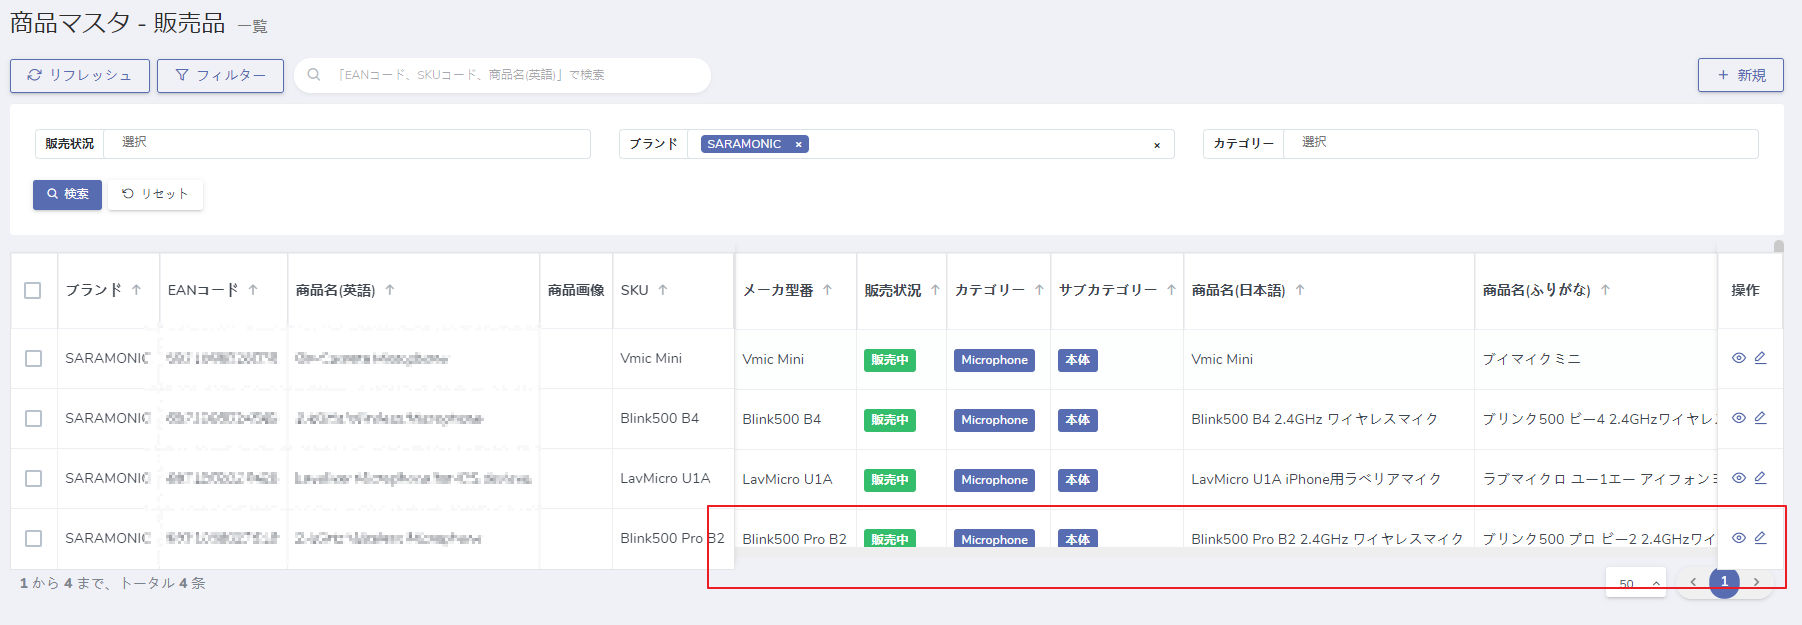
Task: Sort by カテゴリー column arrow
Action: point(1039,290)
